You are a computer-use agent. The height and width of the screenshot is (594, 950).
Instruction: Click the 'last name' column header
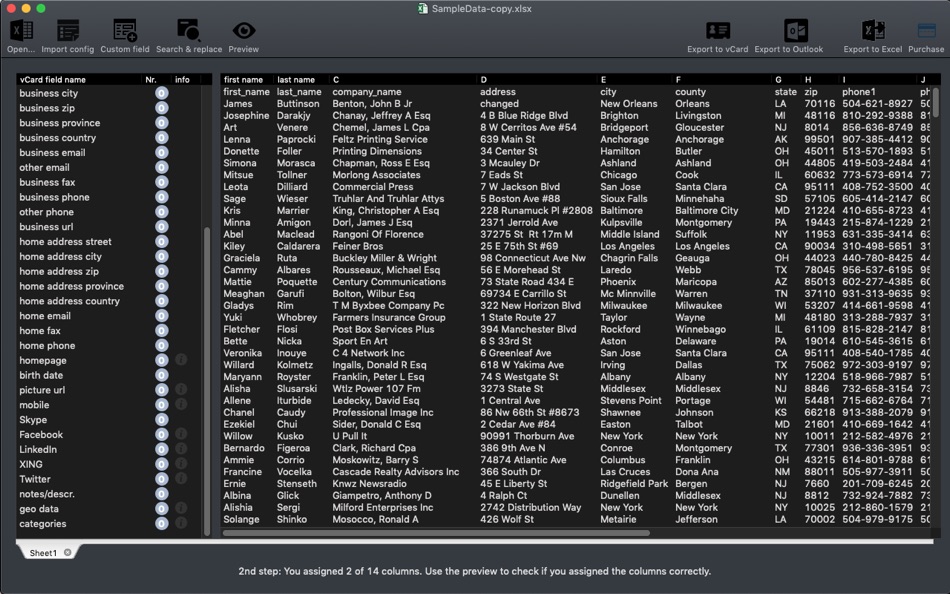coord(301,79)
